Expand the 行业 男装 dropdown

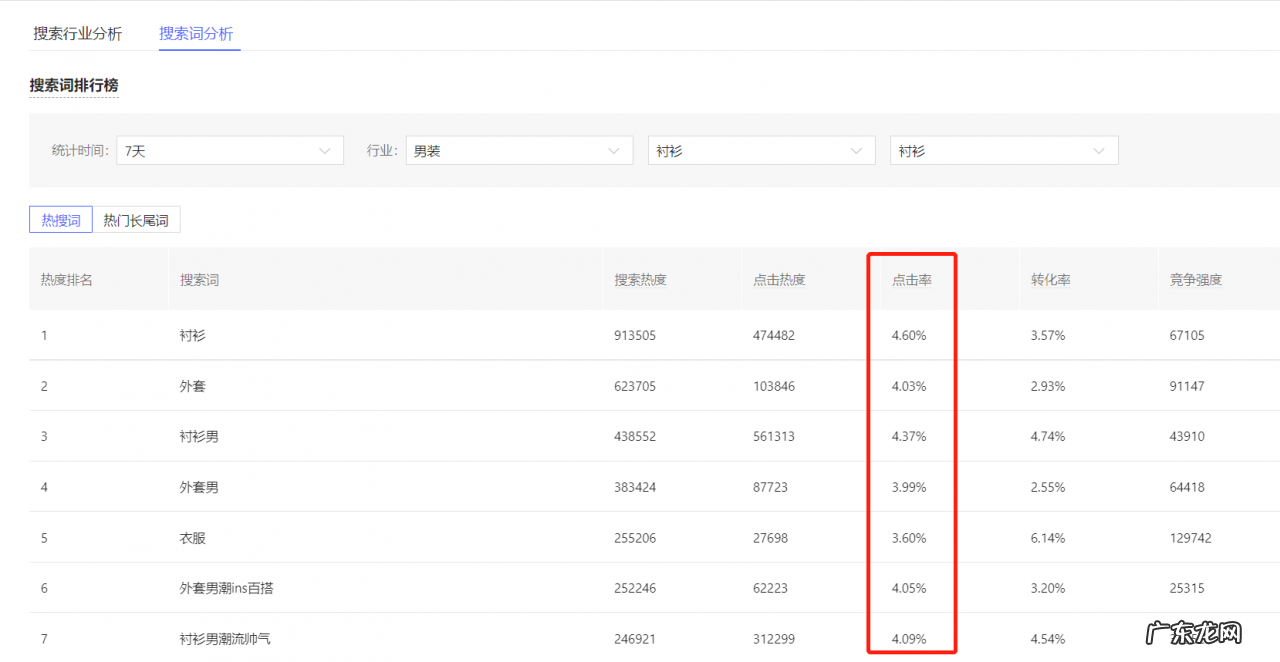click(518, 151)
